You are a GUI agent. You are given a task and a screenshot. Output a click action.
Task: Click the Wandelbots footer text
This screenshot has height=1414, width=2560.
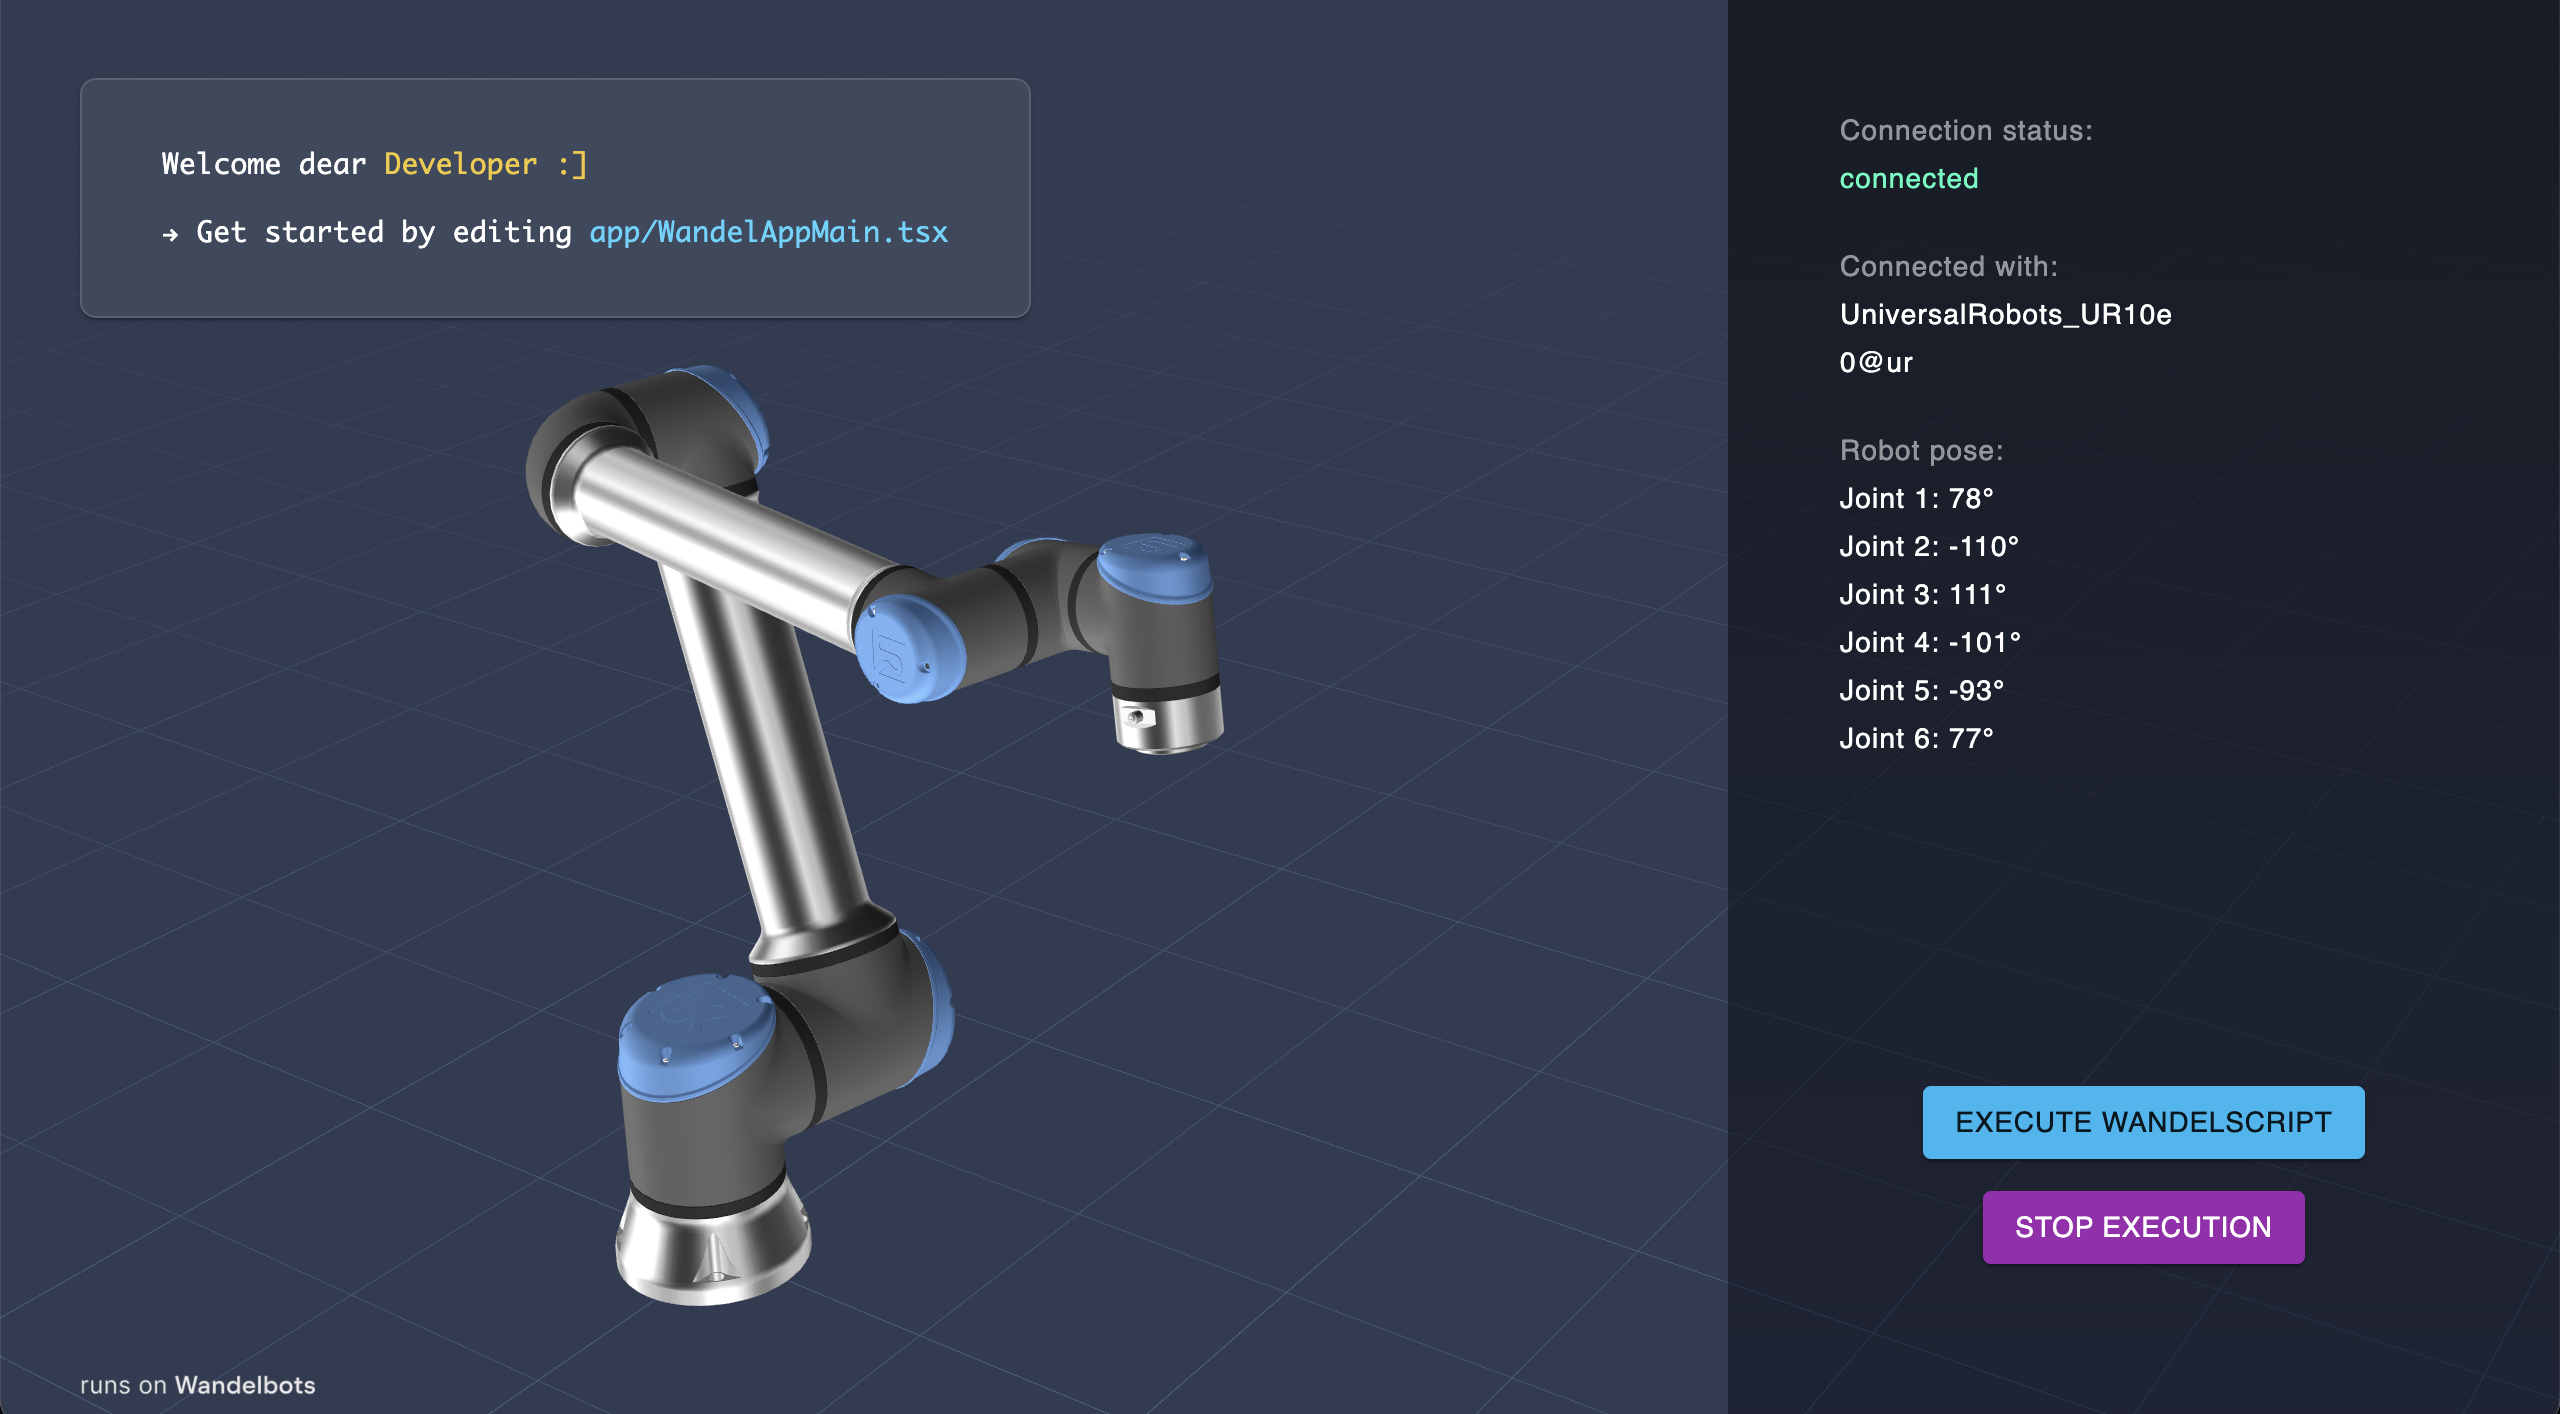pyautogui.click(x=245, y=1385)
